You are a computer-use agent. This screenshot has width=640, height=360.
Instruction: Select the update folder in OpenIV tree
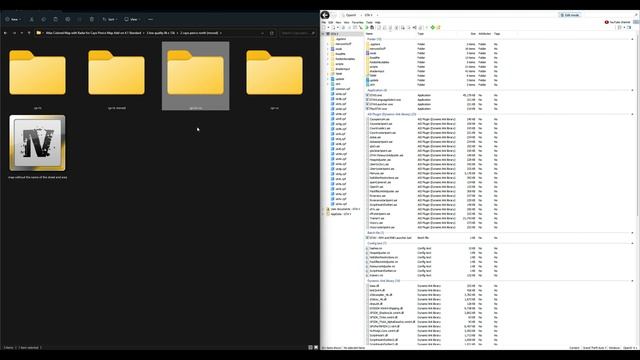(340, 79)
